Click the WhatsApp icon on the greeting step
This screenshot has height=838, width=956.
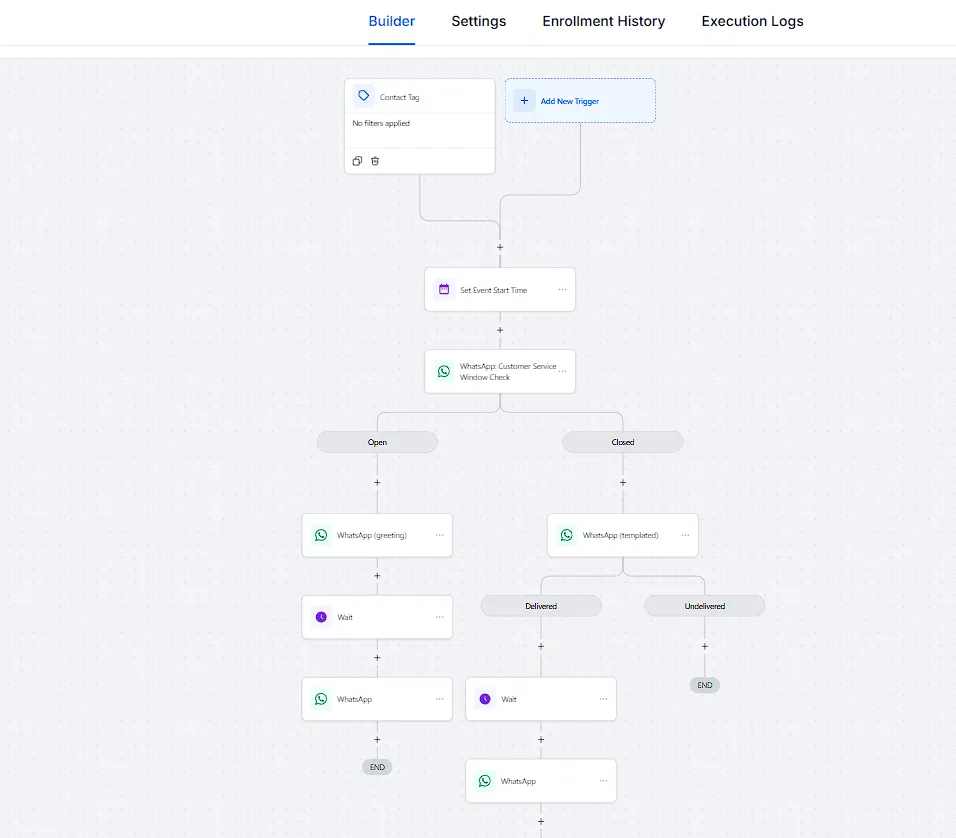tap(321, 535)
